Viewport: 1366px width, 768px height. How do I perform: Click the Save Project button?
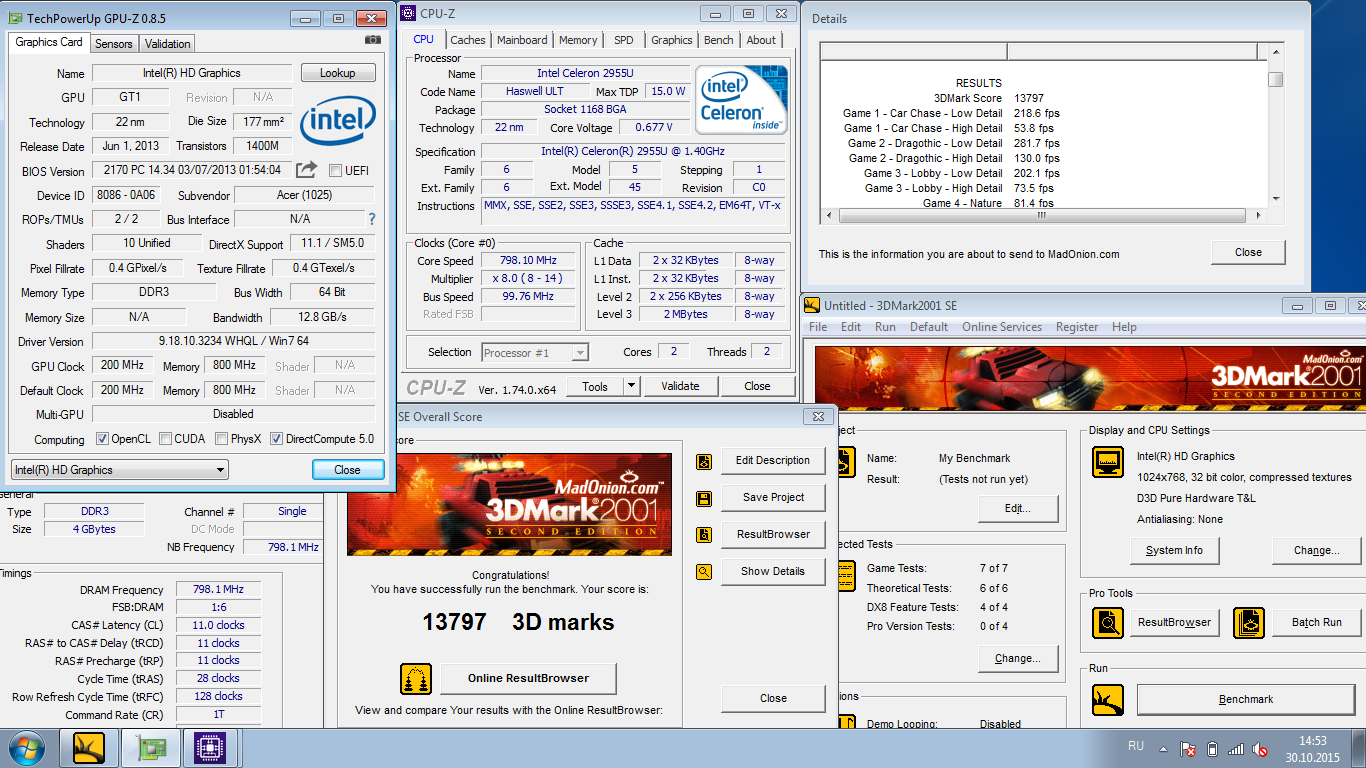click(x=773, y=498)
